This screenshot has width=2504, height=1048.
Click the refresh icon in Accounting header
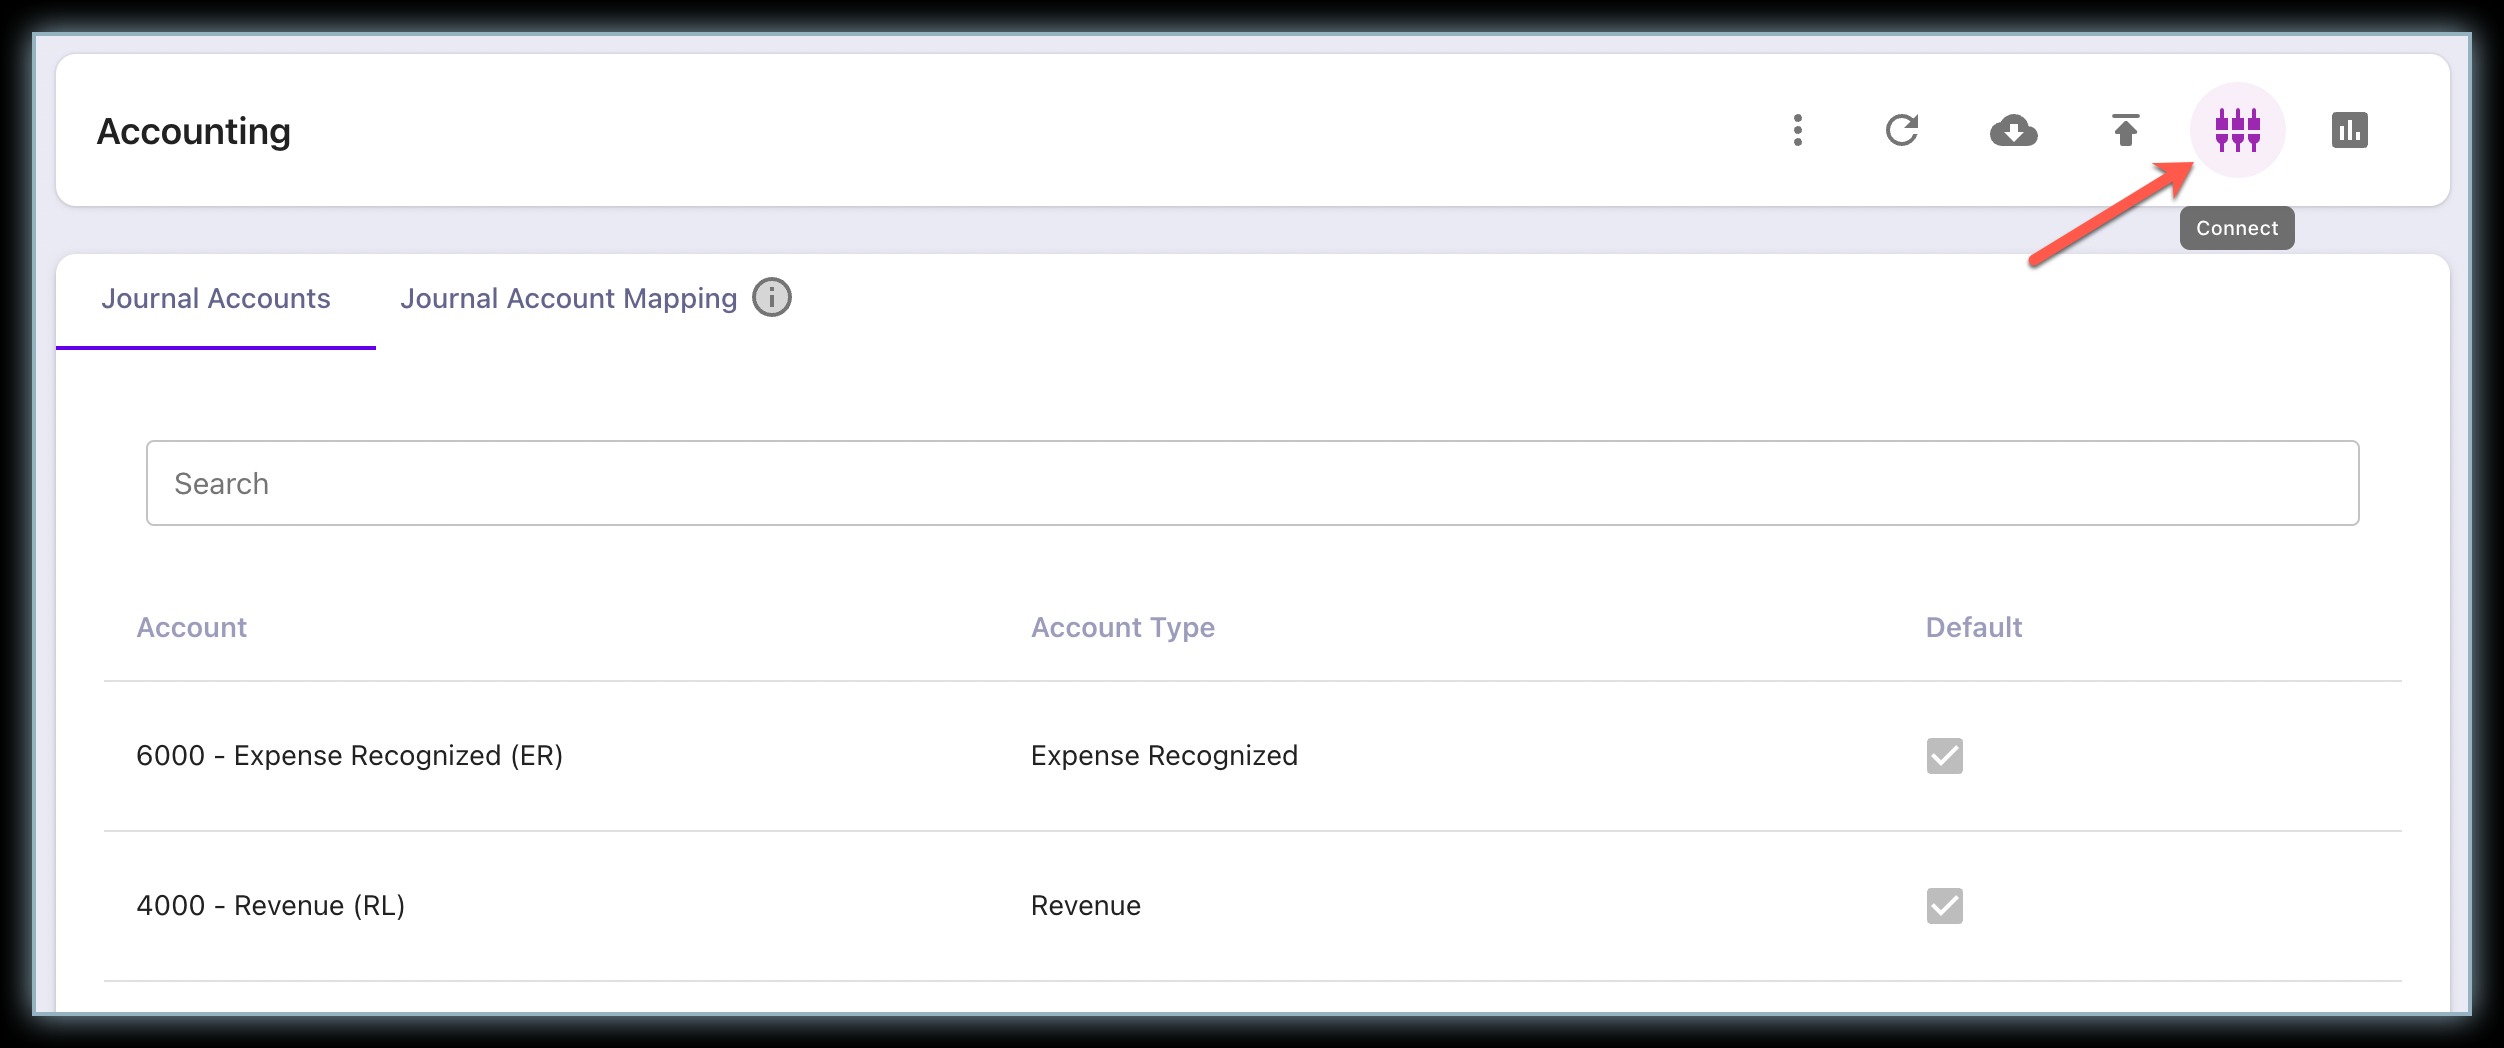click(x=1902, y=130)
